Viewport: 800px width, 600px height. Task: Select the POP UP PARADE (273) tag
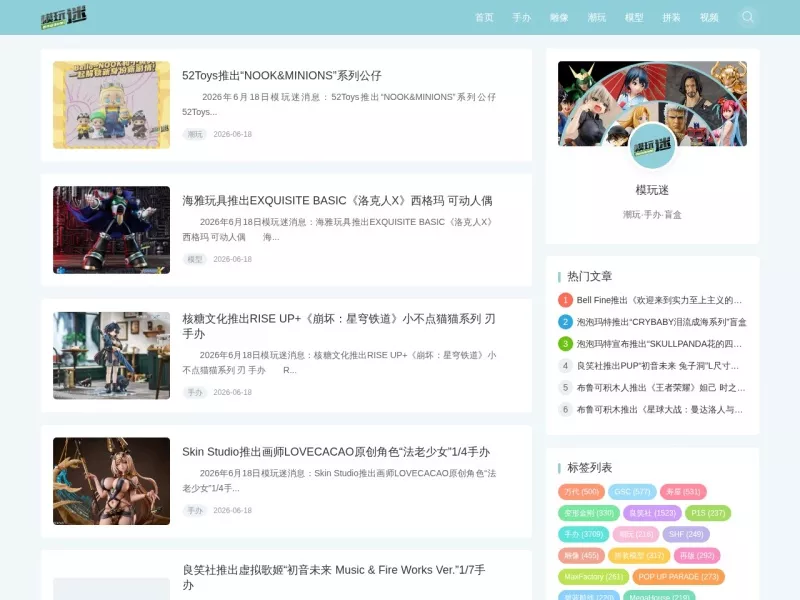(679, 577)
